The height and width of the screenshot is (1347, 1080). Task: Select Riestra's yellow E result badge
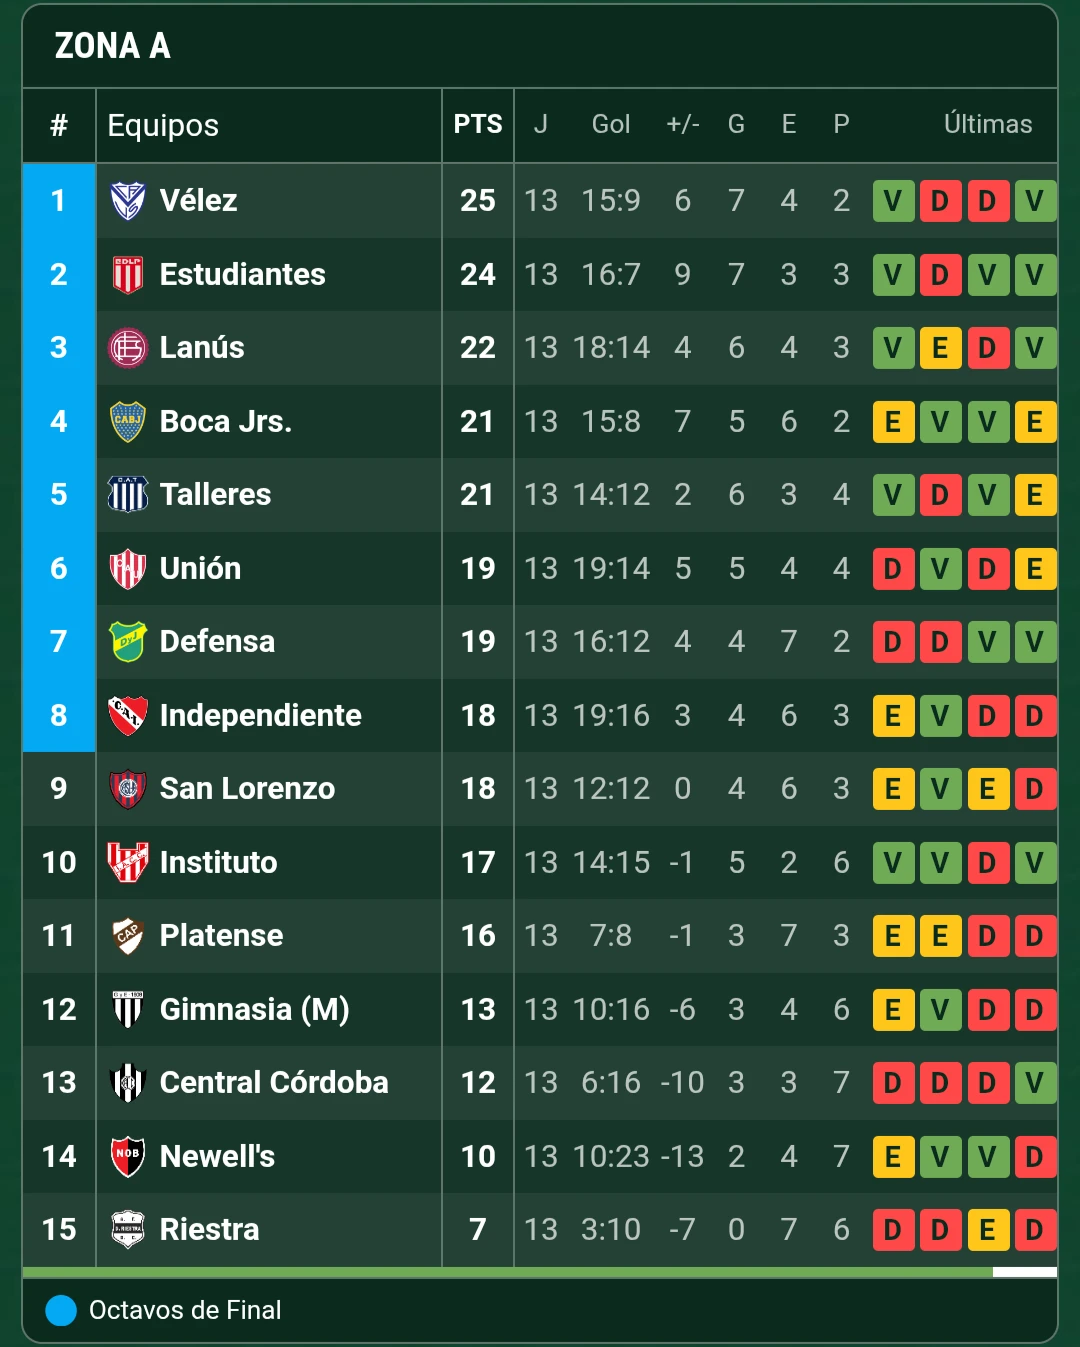pos(988,1230)
